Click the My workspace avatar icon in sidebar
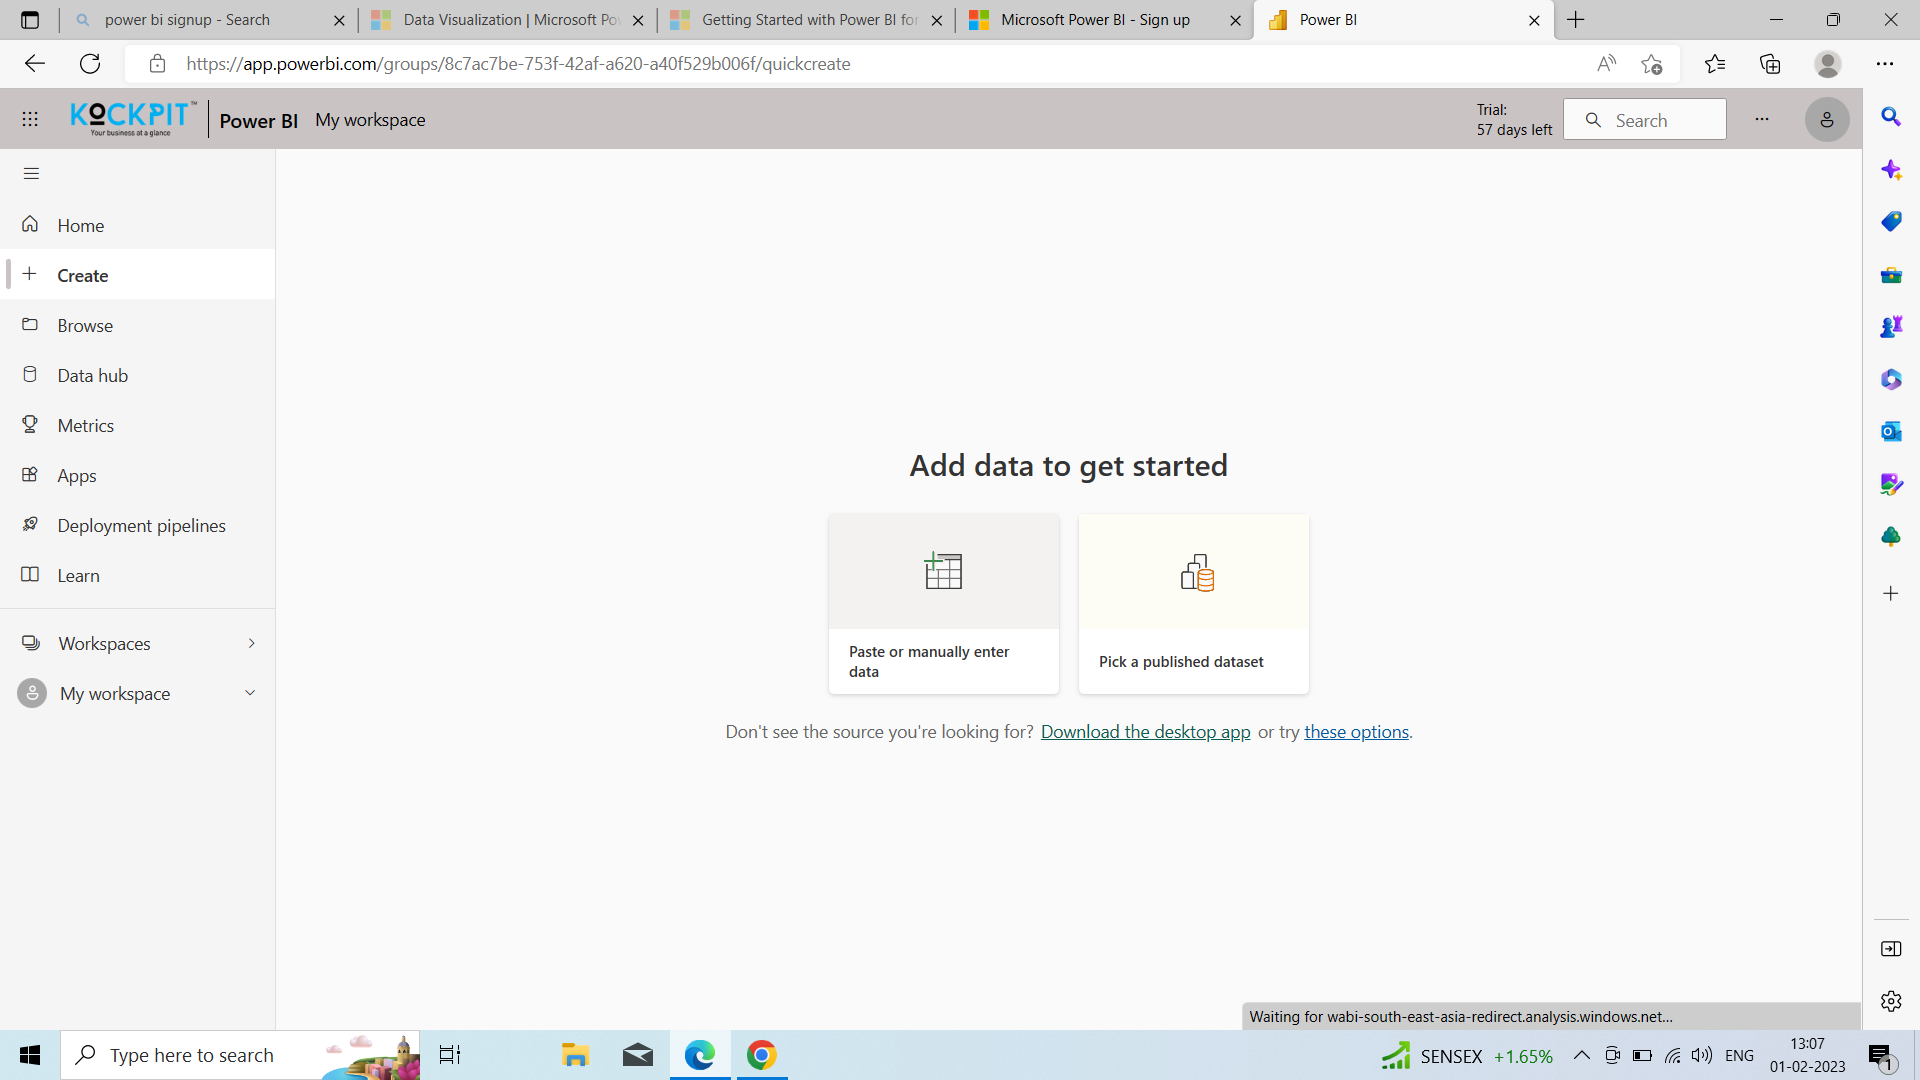The width and height of the screenshot is (1920, 1080). 32,693
